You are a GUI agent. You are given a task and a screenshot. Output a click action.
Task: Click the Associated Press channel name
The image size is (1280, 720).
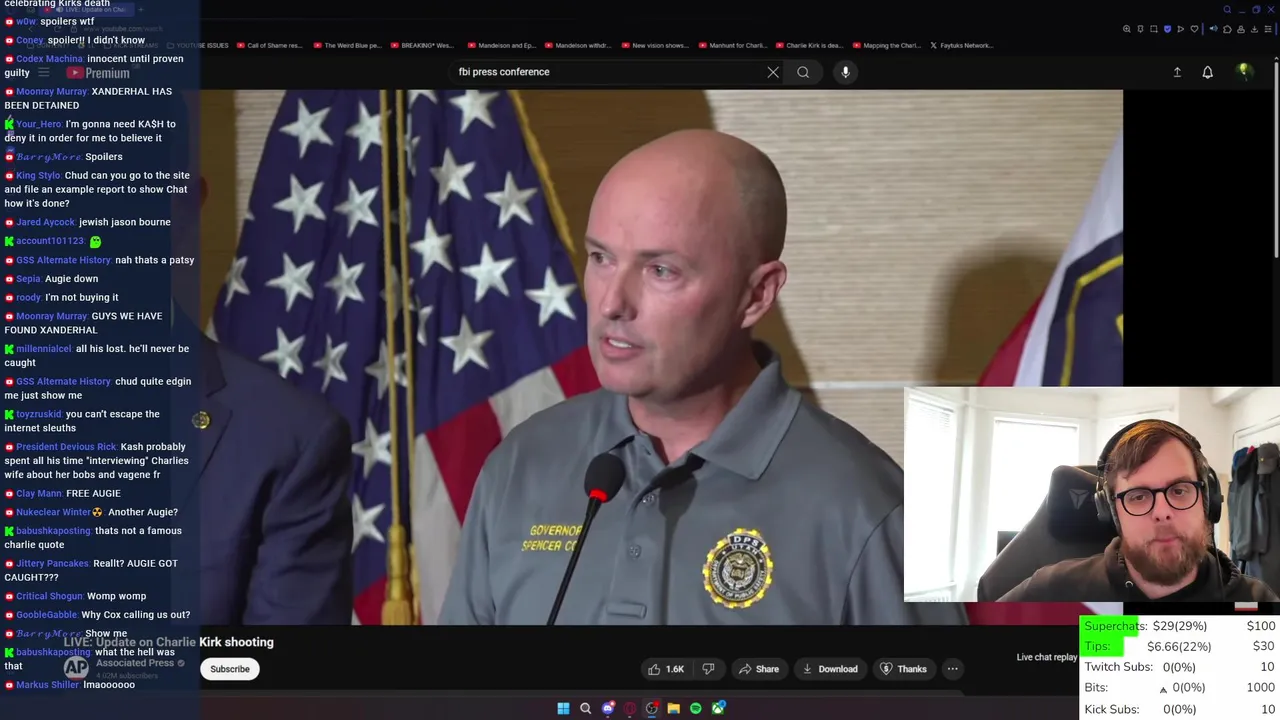135,663
